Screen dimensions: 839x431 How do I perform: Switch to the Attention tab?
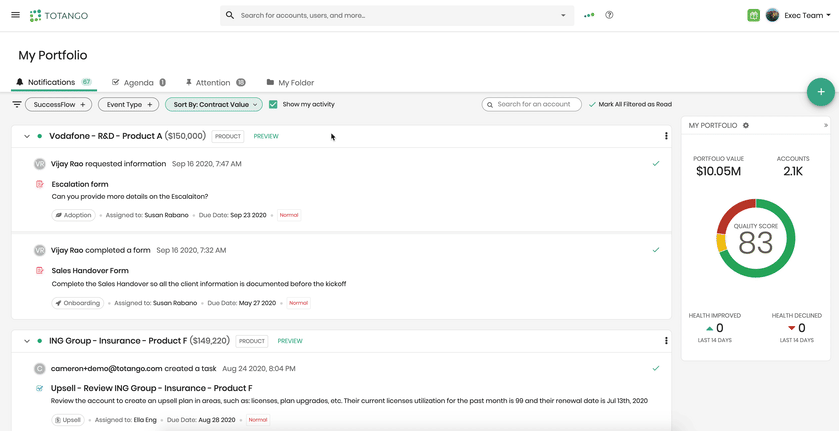(x=215, y=82)
